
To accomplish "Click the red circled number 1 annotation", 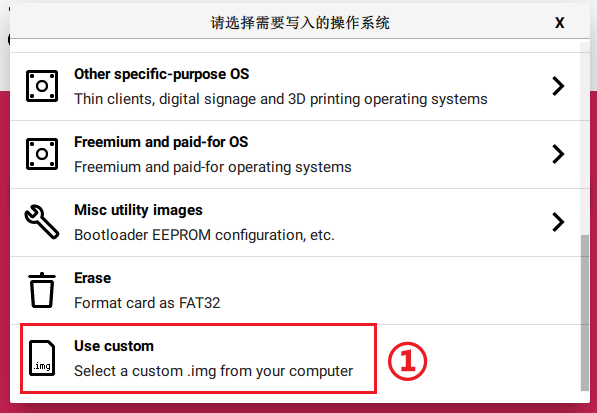I will [407, 361].
